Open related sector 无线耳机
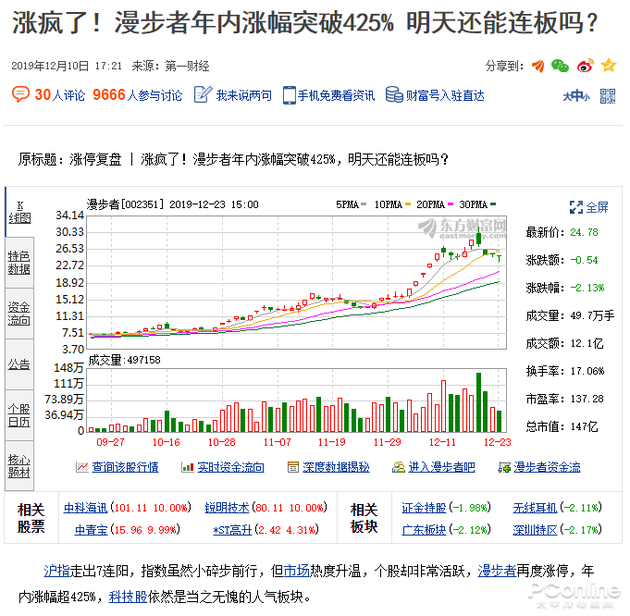The height and width of the screenshot is (616, 630). (535, 508)
